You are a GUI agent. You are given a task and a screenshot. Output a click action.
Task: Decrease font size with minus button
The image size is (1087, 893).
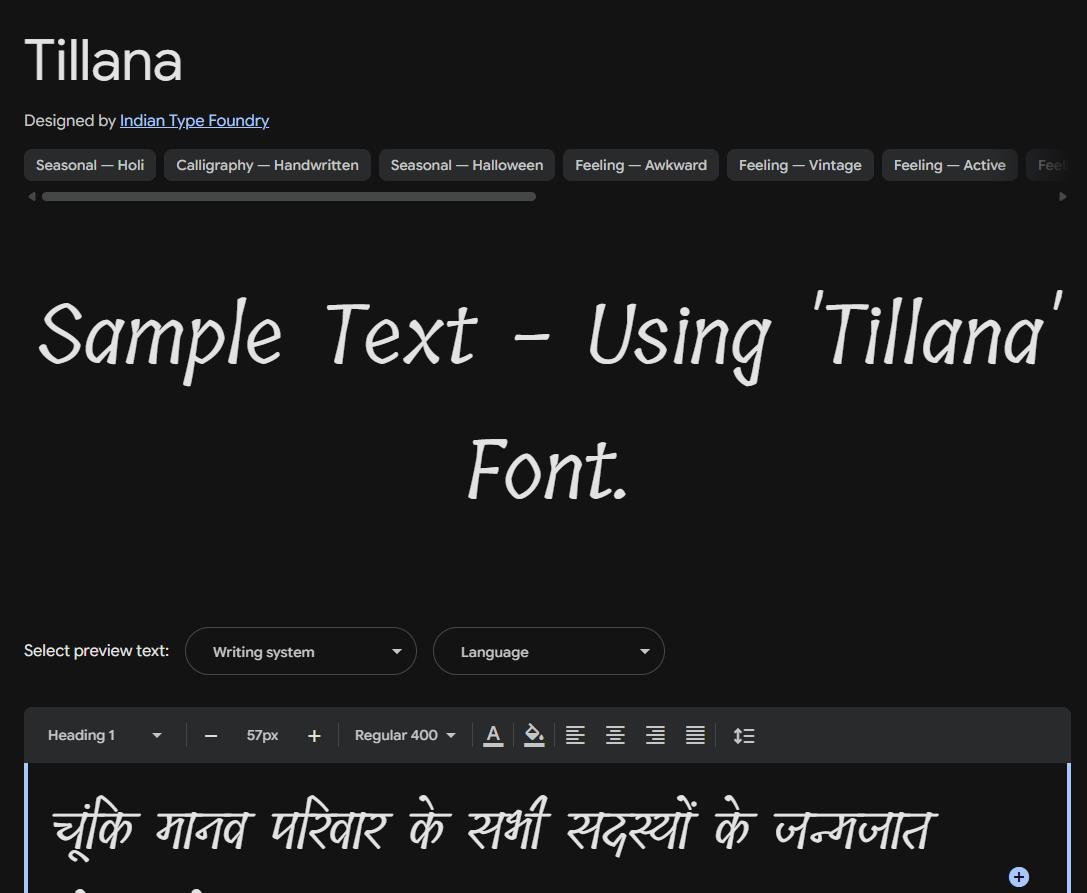(211, 736)
